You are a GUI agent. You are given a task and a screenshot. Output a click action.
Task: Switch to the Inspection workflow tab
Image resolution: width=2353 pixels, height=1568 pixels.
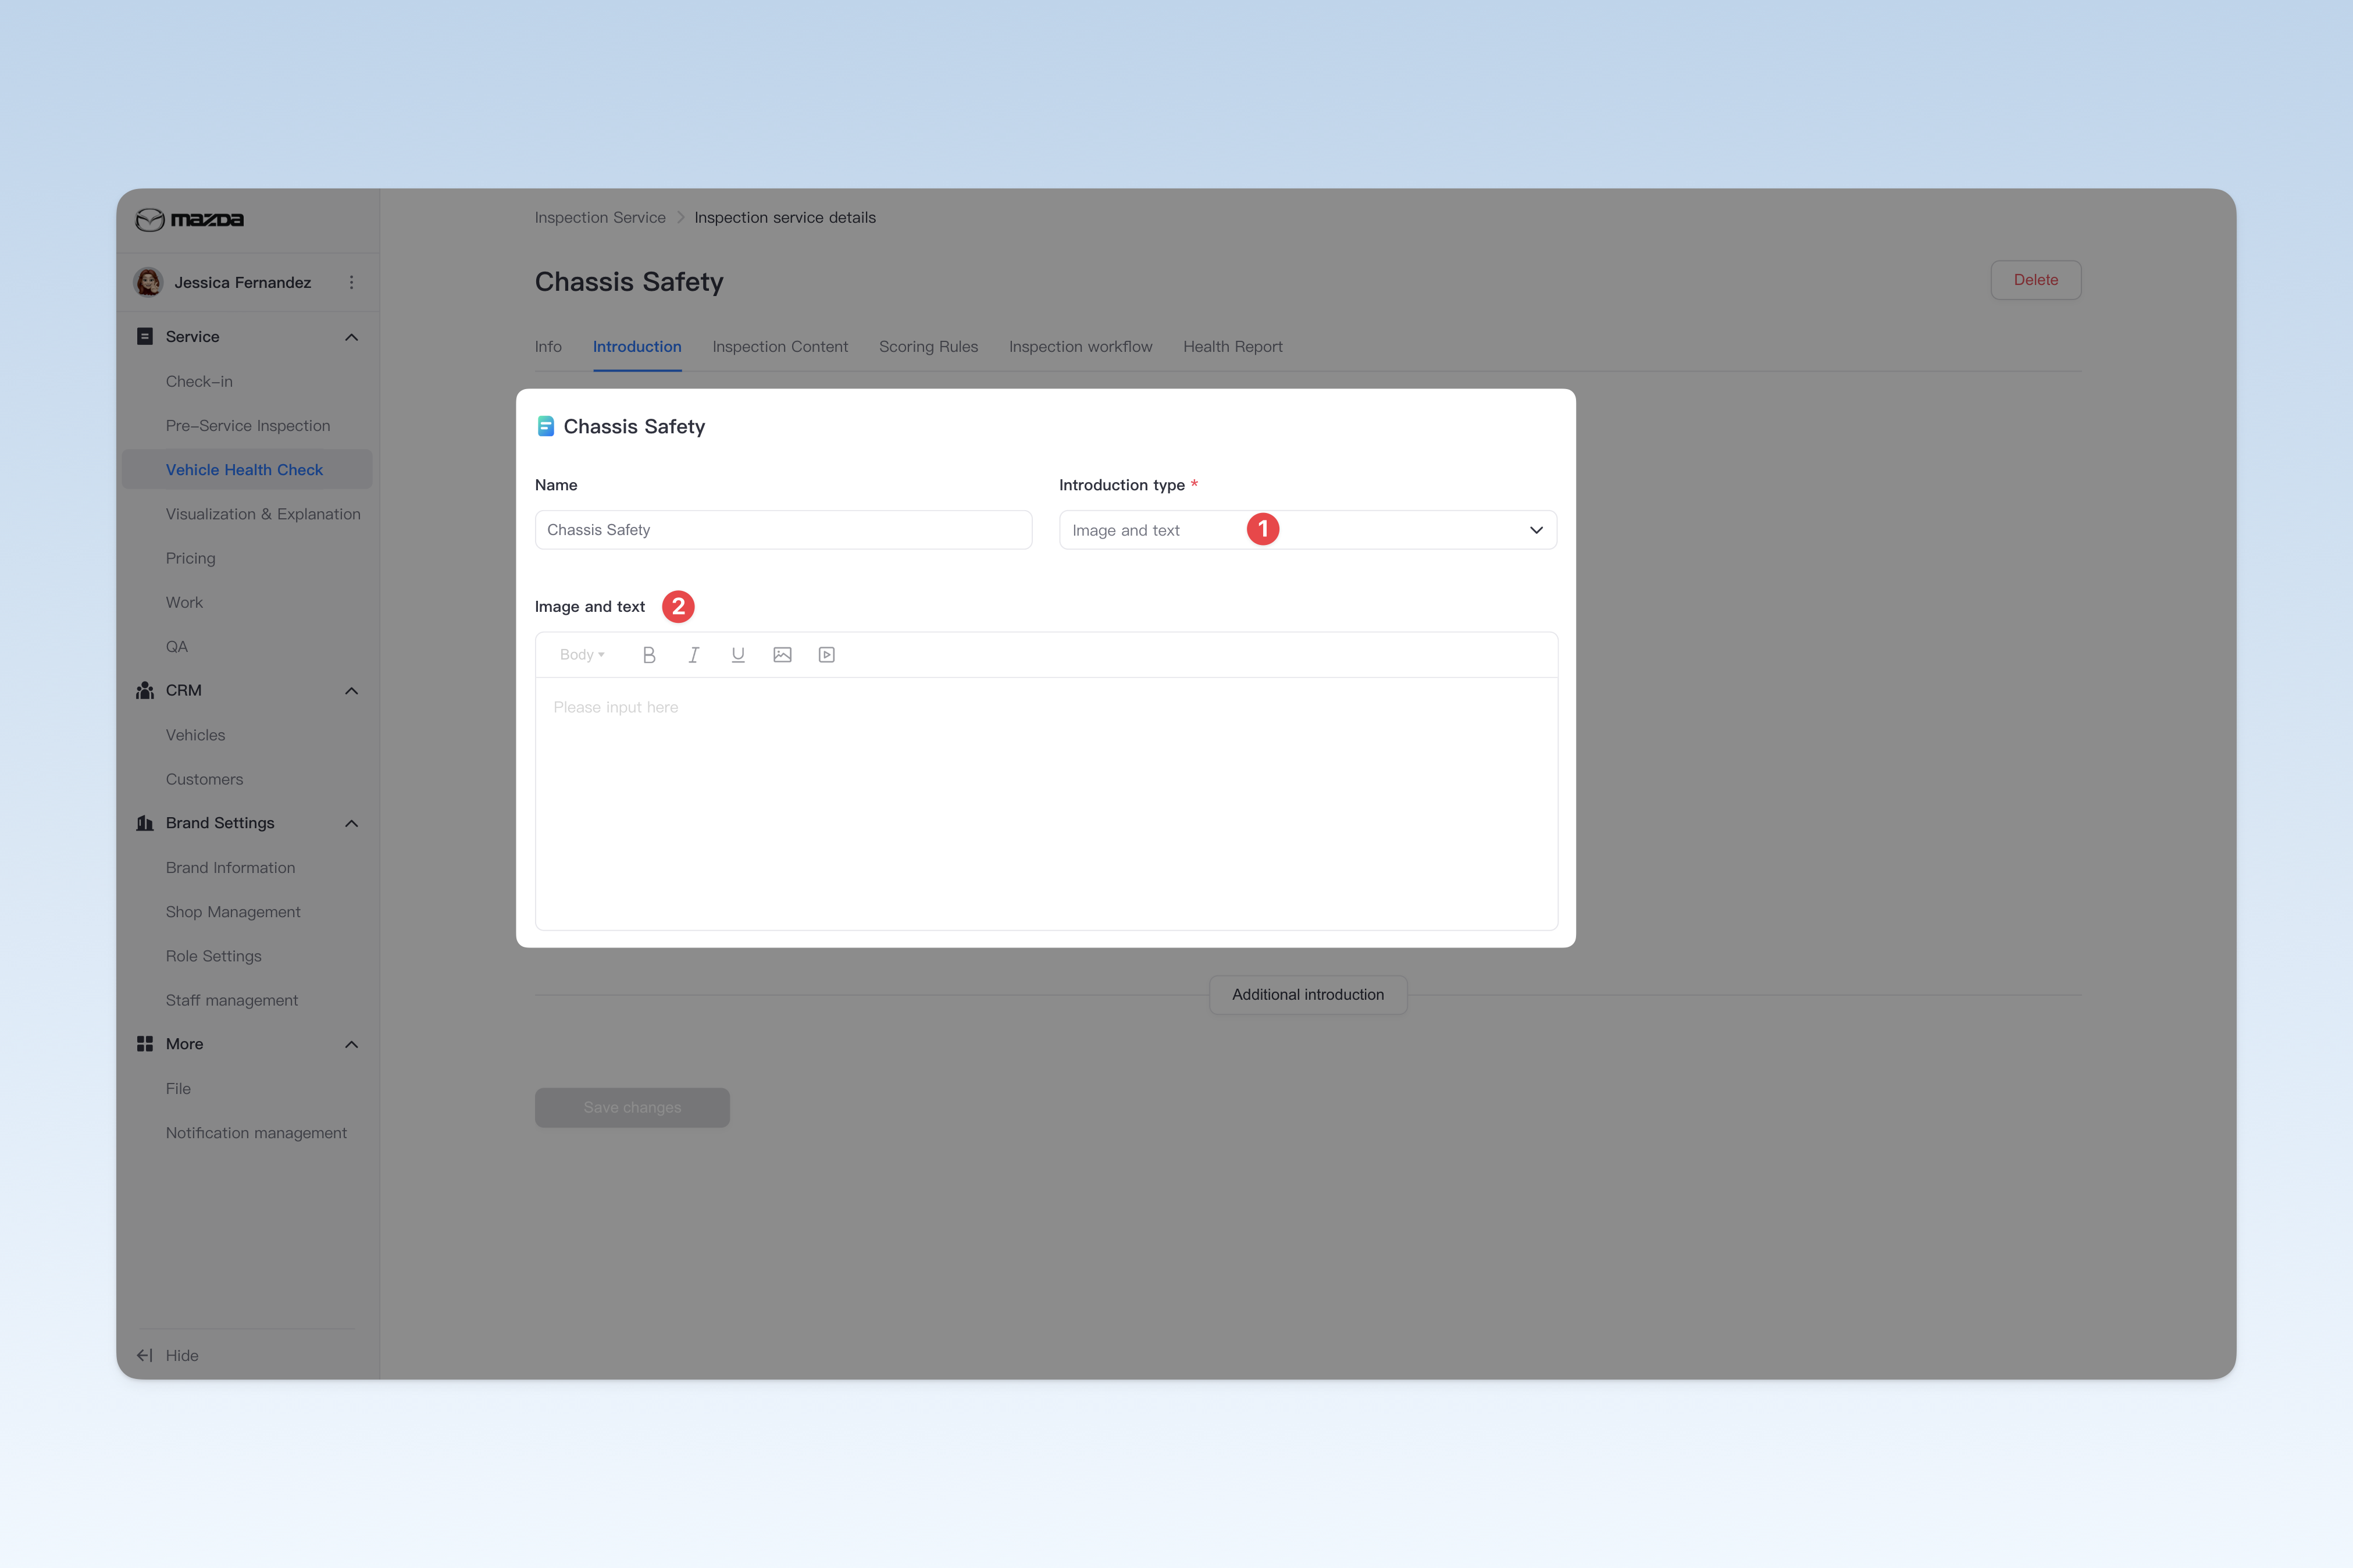tap(1080, 347)
